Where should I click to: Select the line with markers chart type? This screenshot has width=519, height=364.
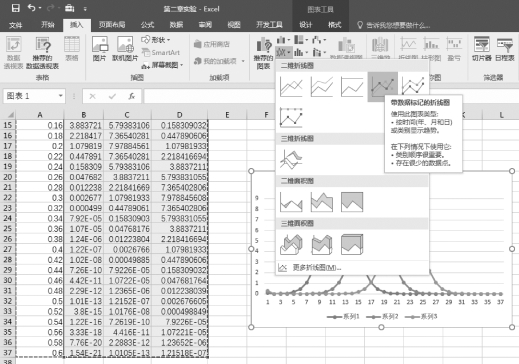pyautogui.click(x=383, y=87)
